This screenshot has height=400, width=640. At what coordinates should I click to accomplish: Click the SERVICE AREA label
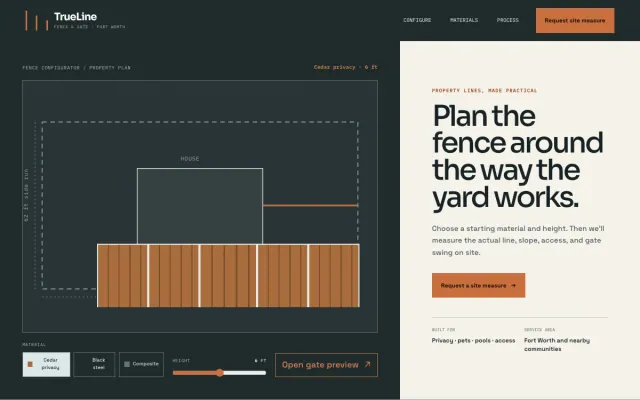(540, 329)
